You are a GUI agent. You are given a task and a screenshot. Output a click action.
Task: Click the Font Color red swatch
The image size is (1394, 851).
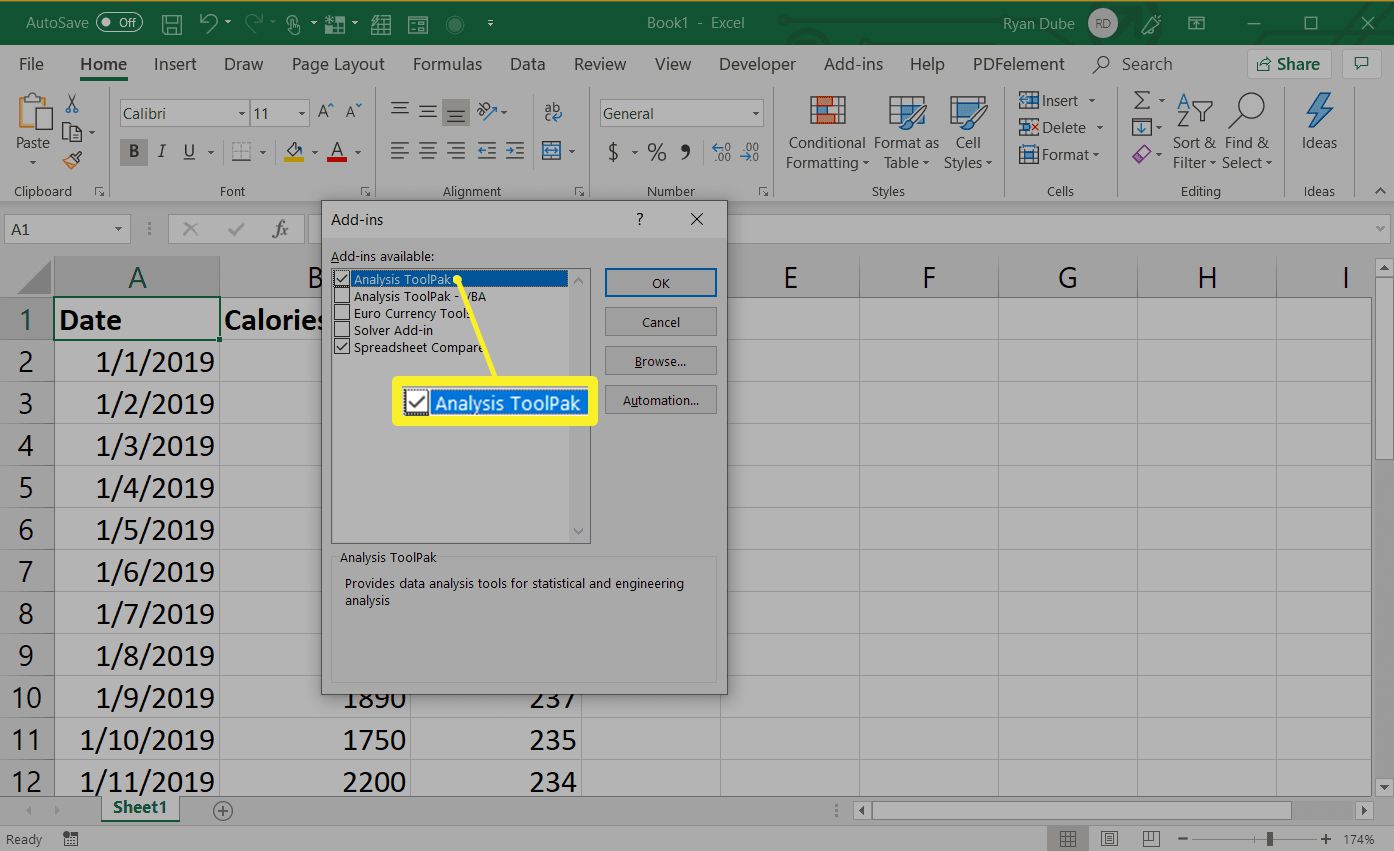pos(337,152)
